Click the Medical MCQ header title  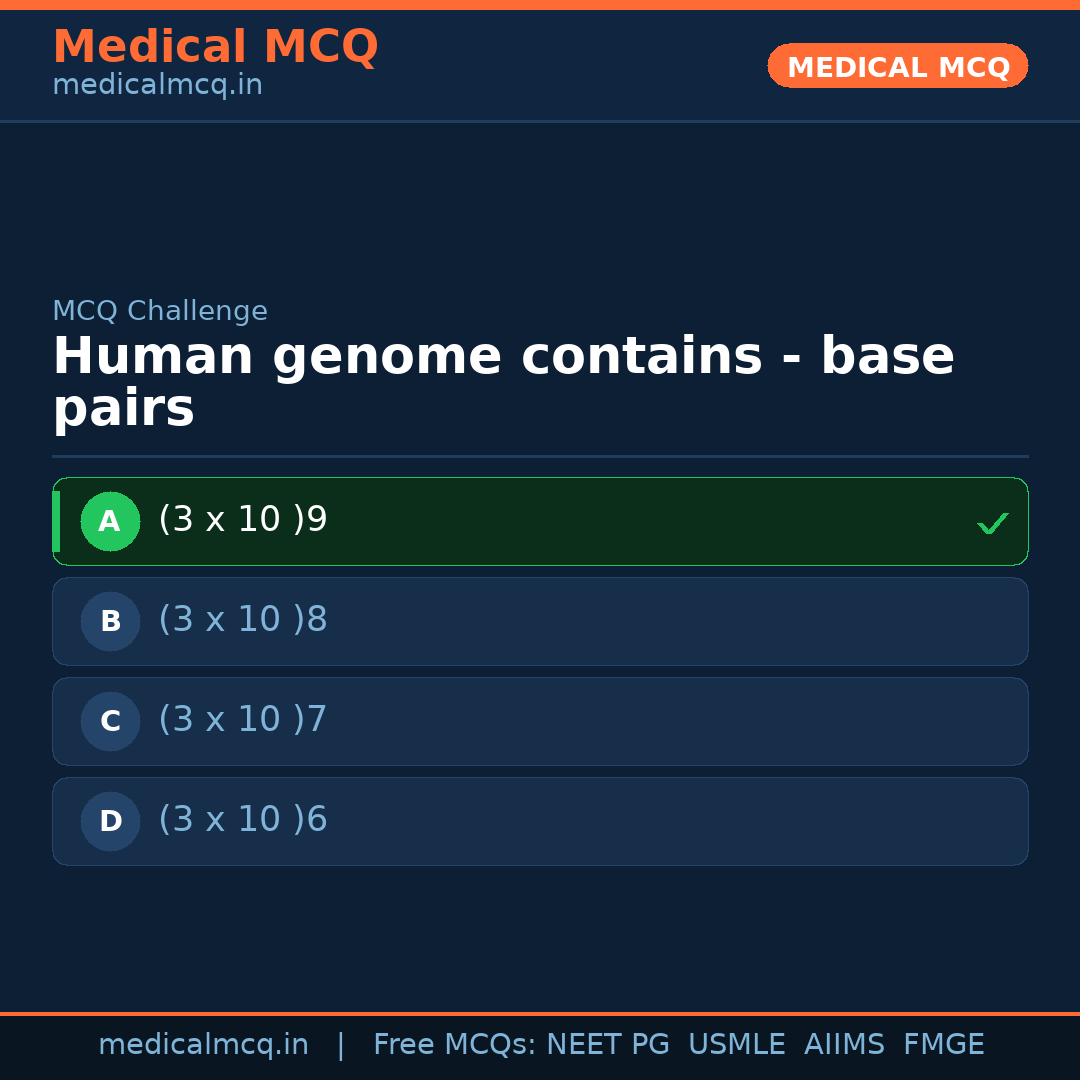coord(215,47)
